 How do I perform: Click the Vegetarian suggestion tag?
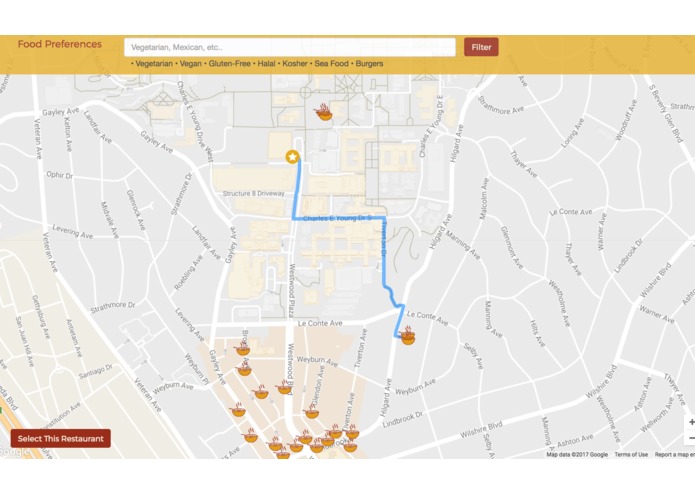154,64
